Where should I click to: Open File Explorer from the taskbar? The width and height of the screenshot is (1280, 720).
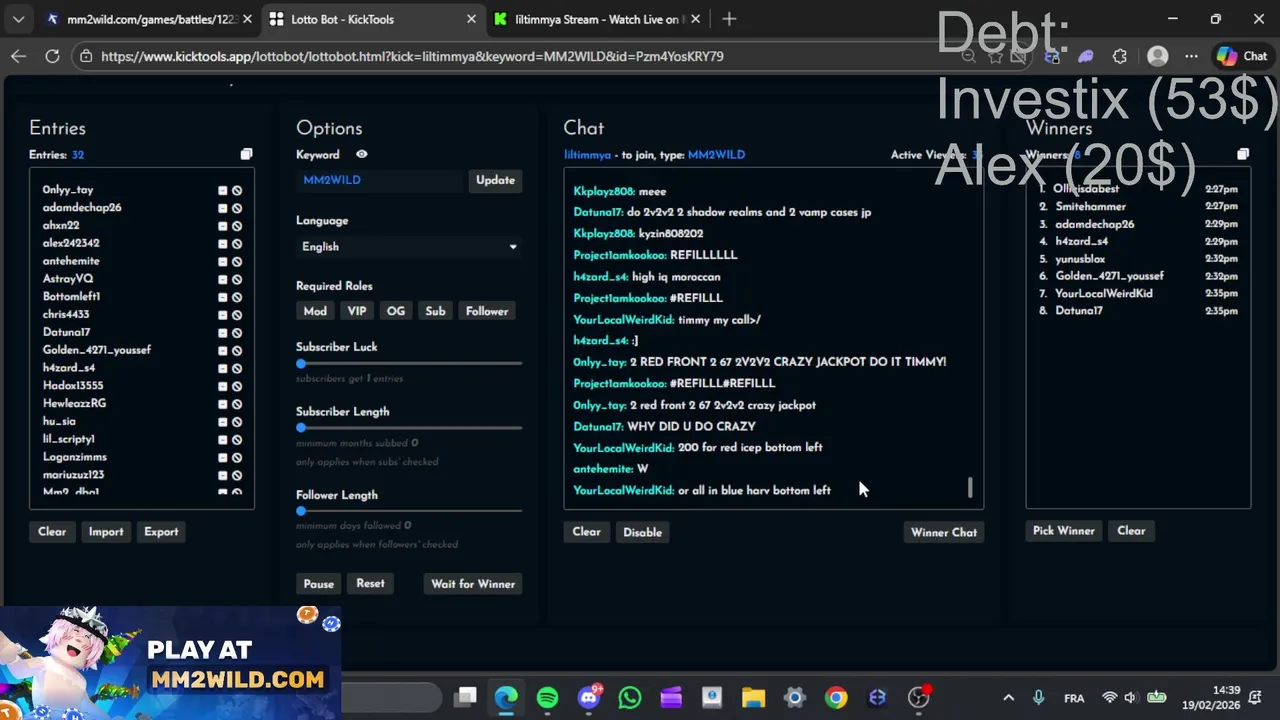753,698
